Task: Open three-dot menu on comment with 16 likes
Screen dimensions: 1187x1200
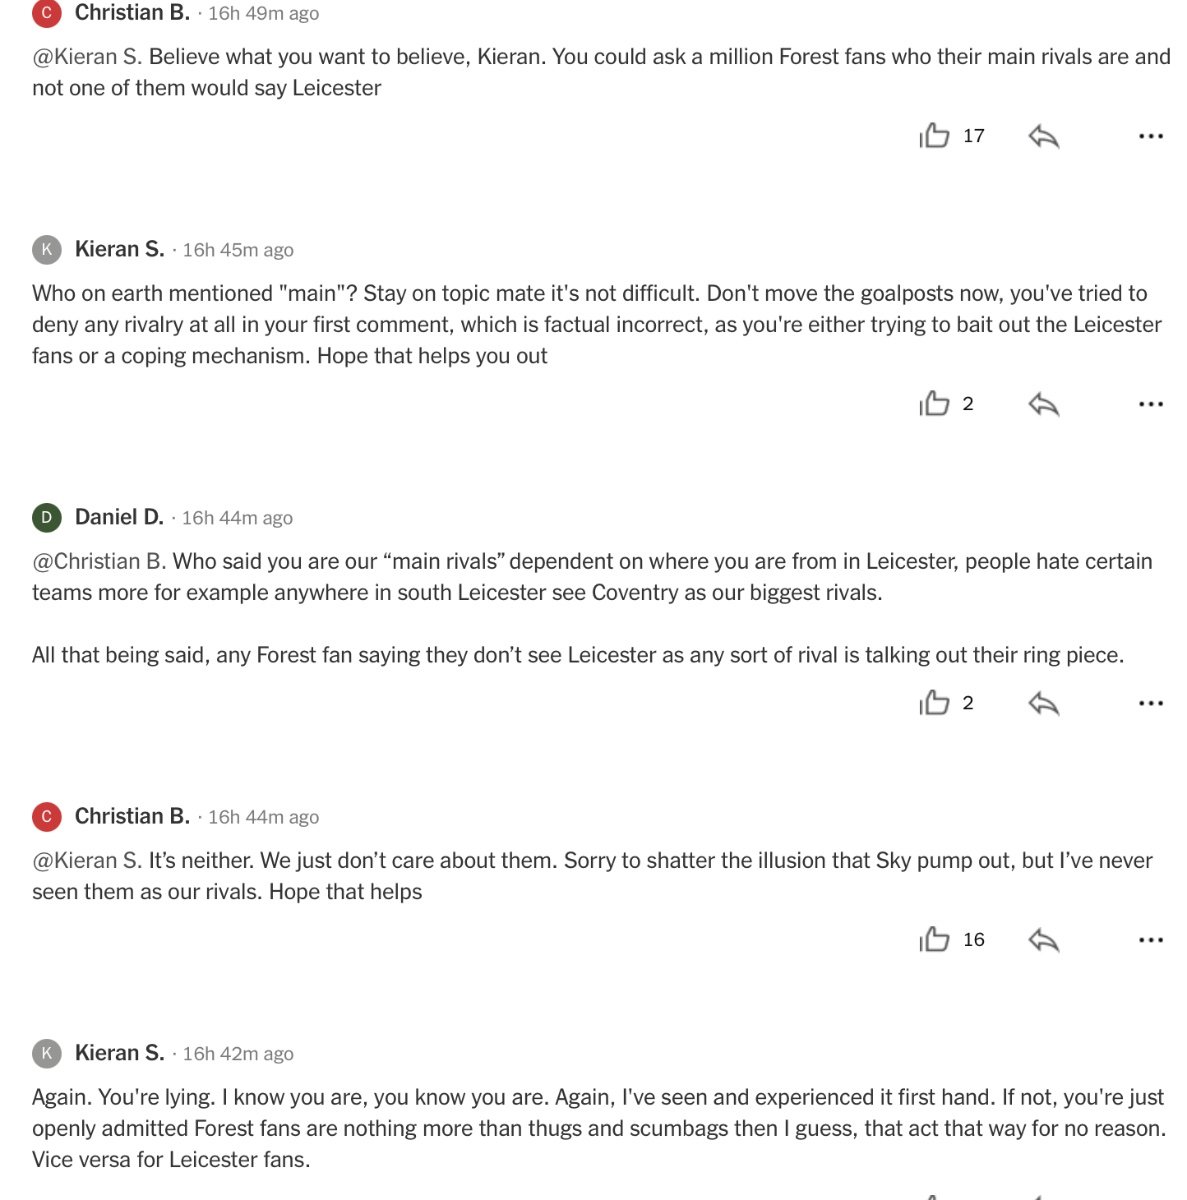Action: pos(1151,940)
